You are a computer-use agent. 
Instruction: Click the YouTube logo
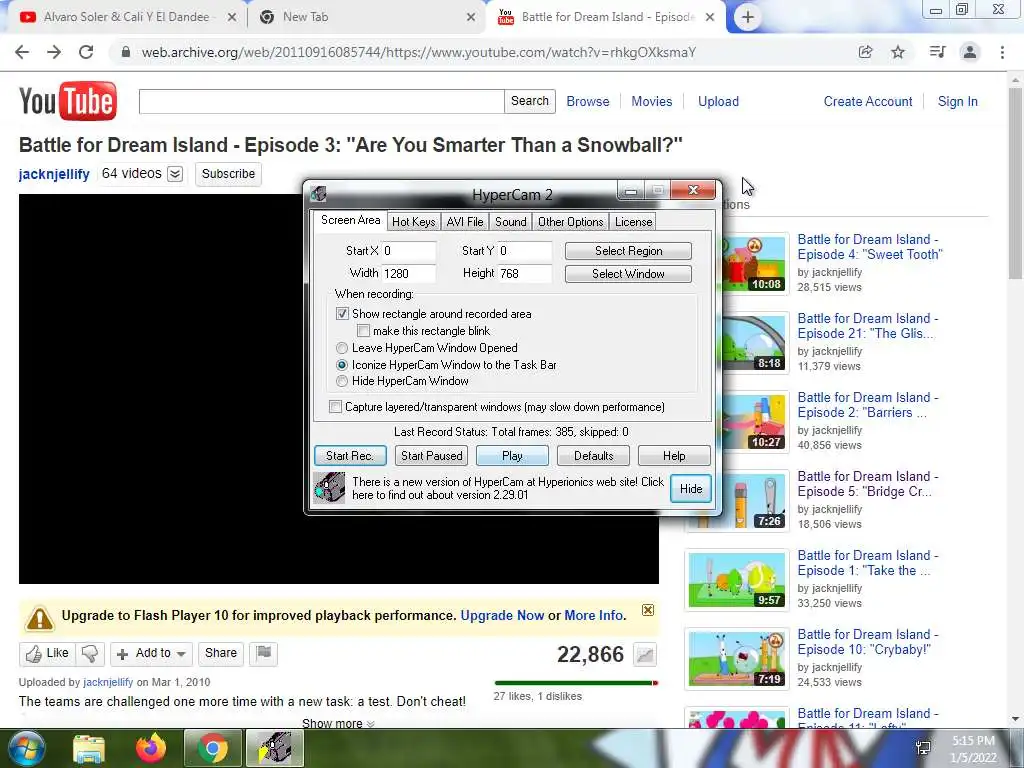[x=68, y=101]
